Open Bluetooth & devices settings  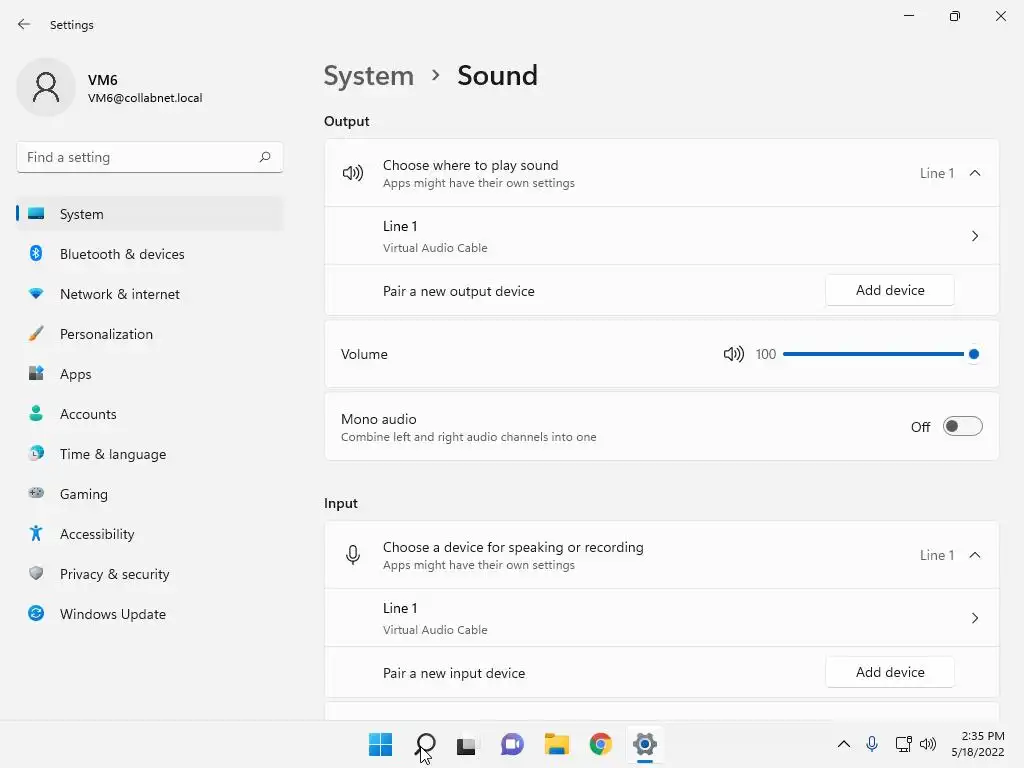pos(122,254)
